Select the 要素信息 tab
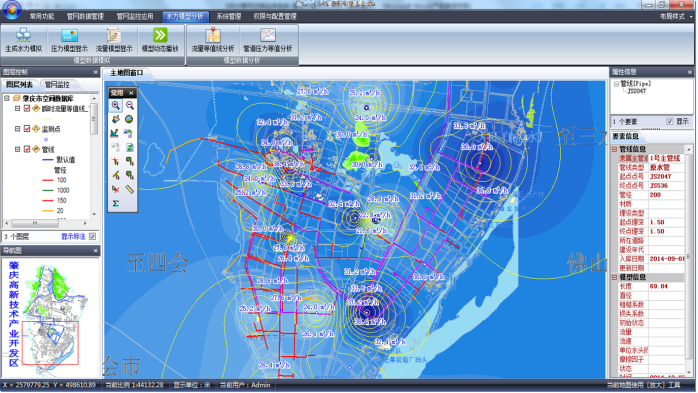The height and width of the screenshot is (393, 698). click(625, 136)
